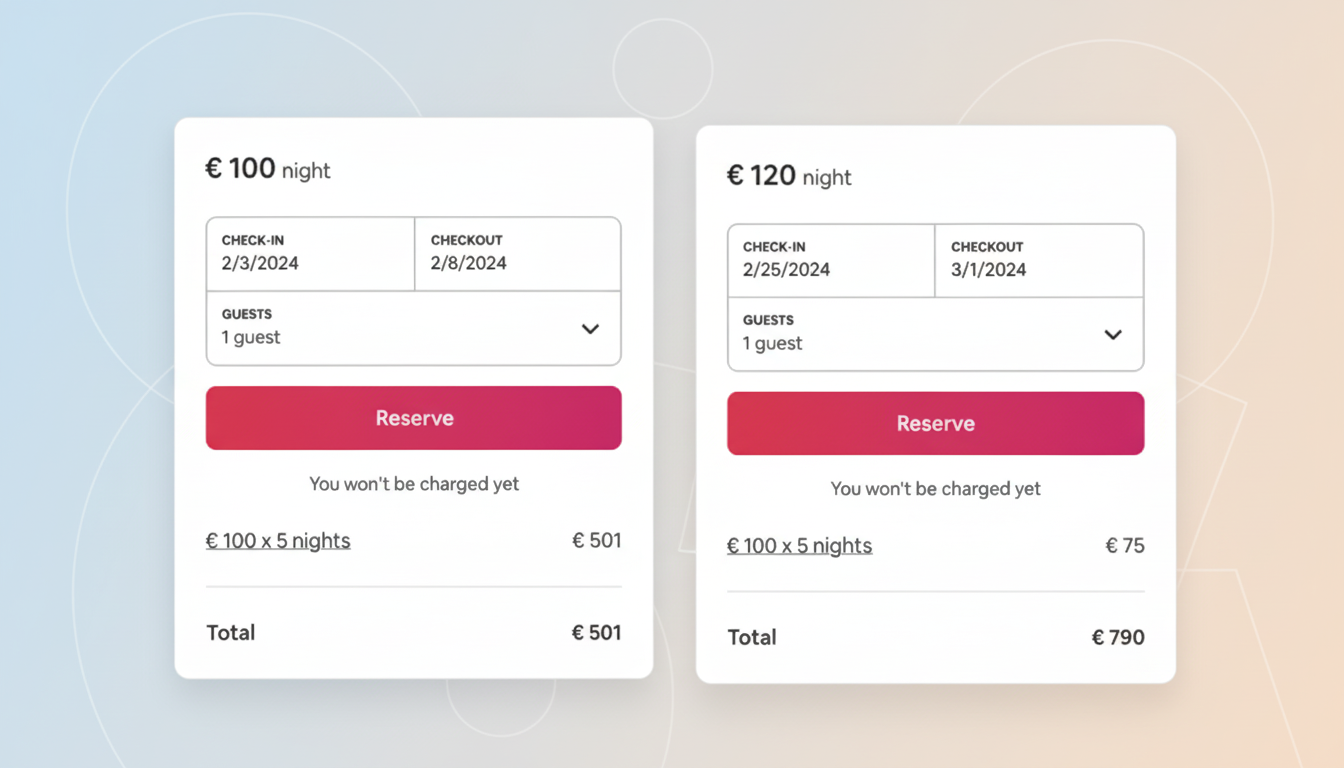
Task: Open the '€ 100 x 5 nights' breakdown on left card
Action: pyautogui.click(x=278, y=540)
